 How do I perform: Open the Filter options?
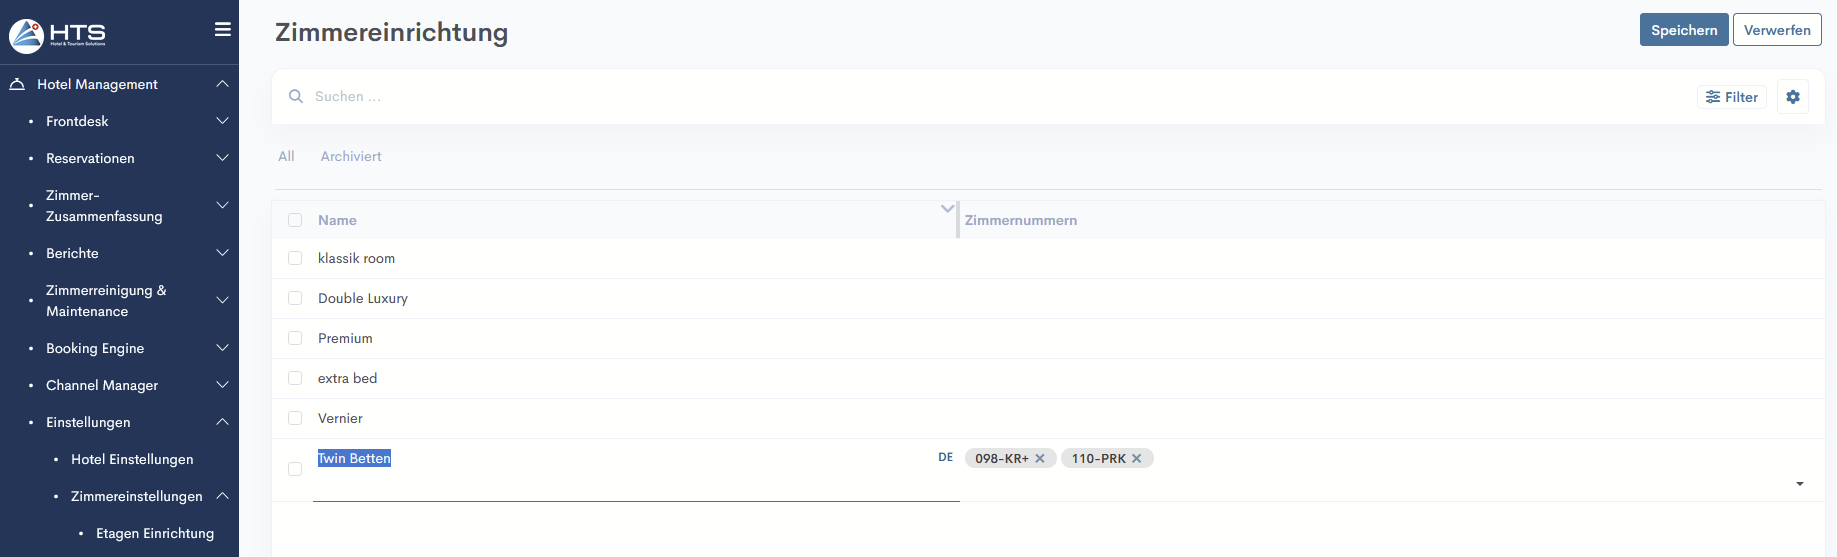(1732, 97)
